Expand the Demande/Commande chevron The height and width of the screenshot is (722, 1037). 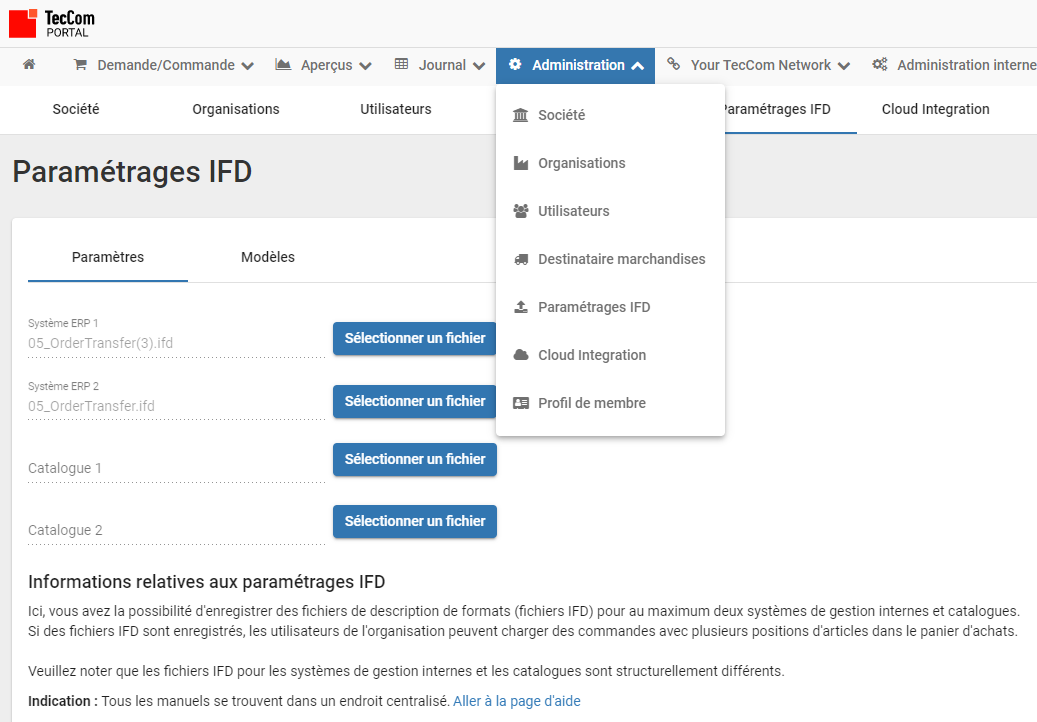pyautogui.click(x=248, y=66)
